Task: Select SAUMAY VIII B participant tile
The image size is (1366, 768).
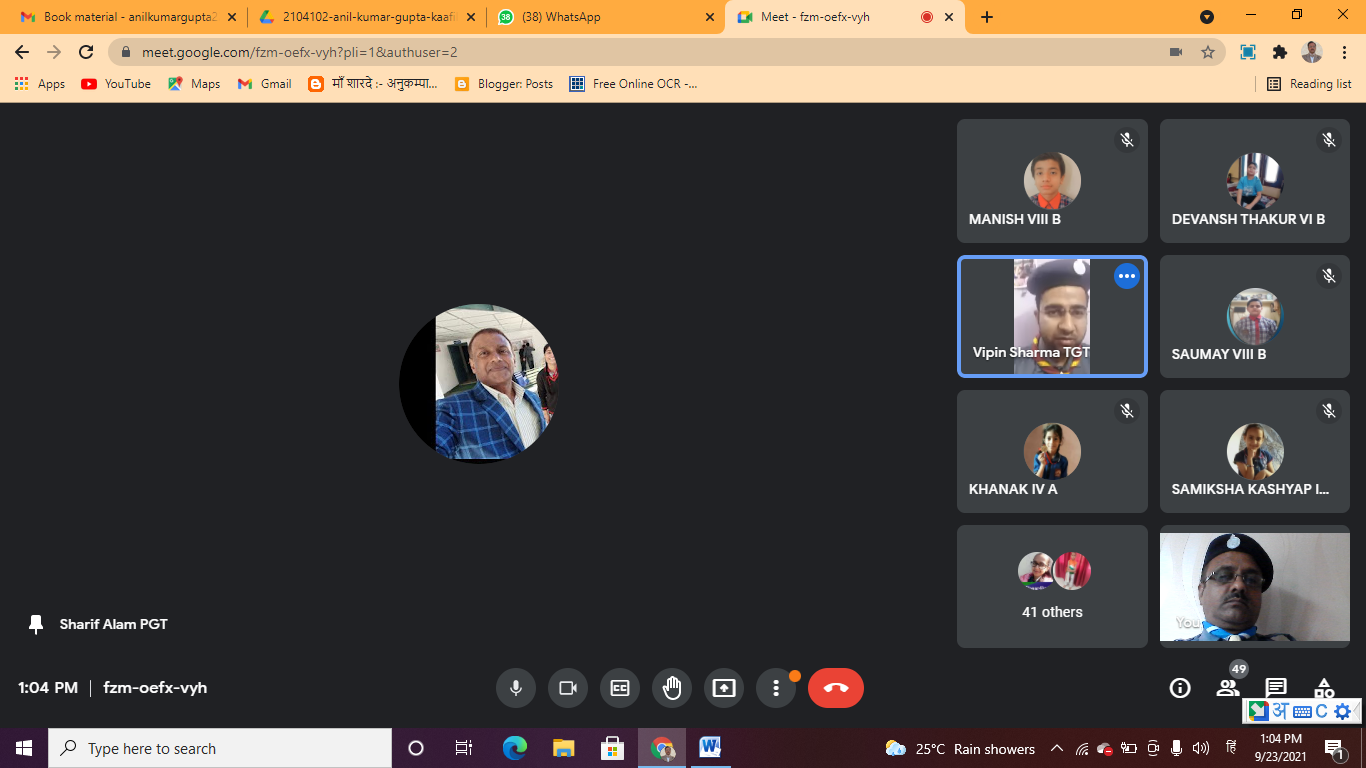Action: (1255, 316)
